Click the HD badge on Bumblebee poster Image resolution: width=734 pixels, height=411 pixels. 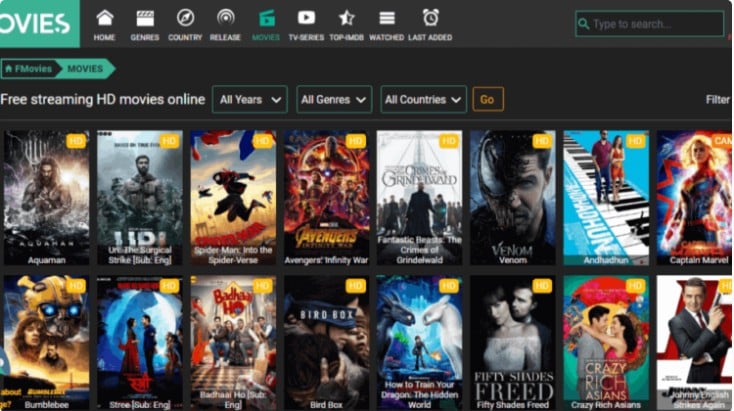(76, 286)
